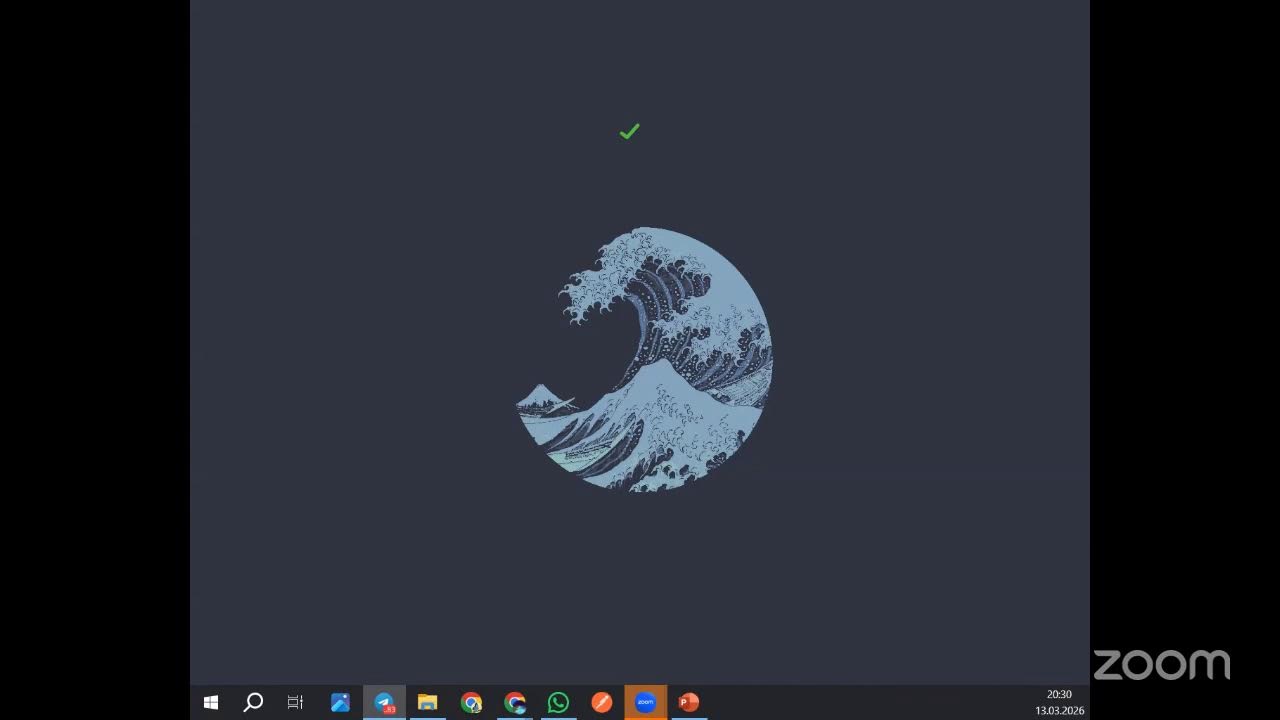
Task: Open the Chrome icon beside WhatsApp
Action: coord(515,703)
